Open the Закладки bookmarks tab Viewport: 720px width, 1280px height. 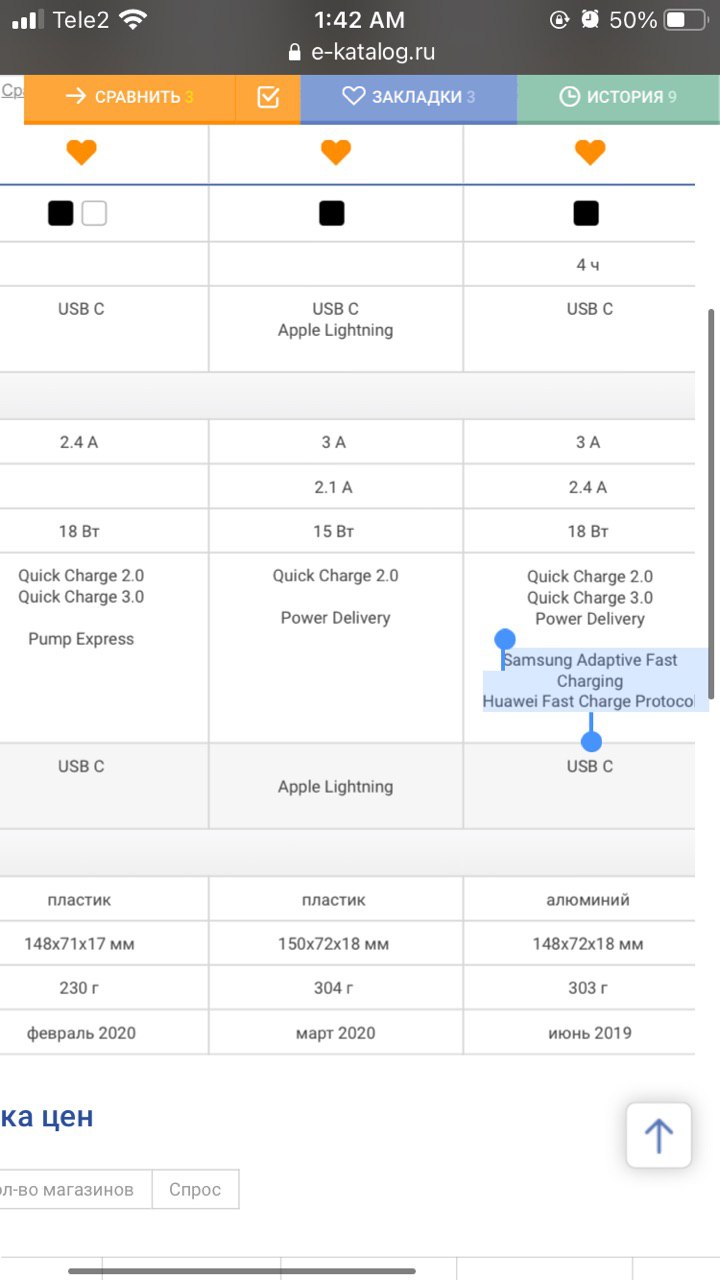408,97
